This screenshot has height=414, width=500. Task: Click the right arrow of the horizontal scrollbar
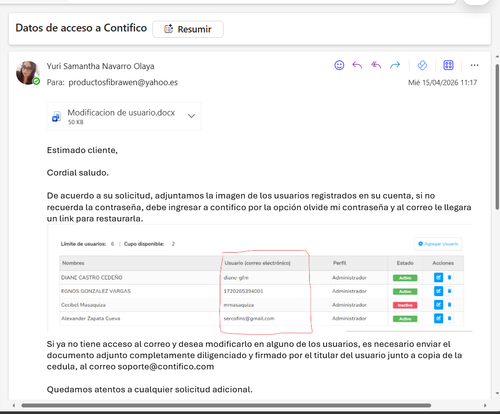(485, 405)
